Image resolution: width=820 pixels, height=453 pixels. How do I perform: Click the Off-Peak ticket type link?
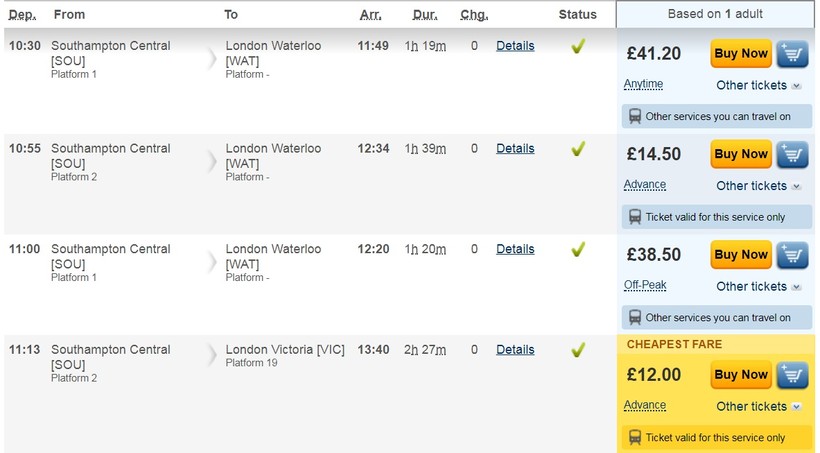coord(645,285)
